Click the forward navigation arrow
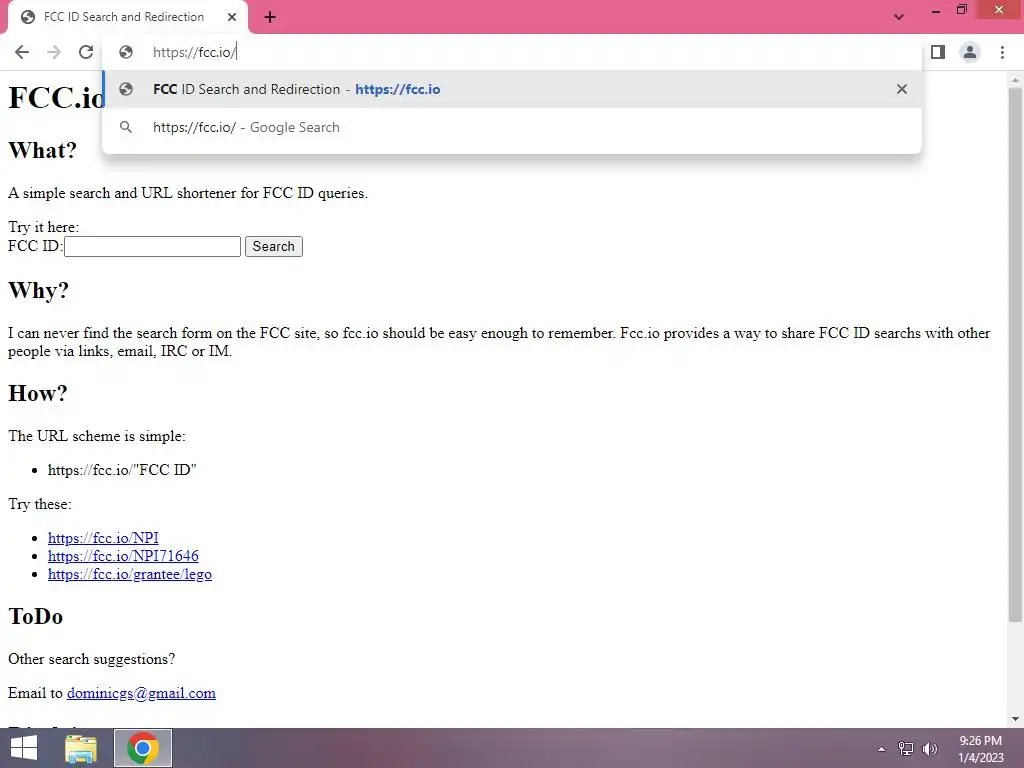The width and height of the screenshot is (1024, 768). [x=54, y=52]
